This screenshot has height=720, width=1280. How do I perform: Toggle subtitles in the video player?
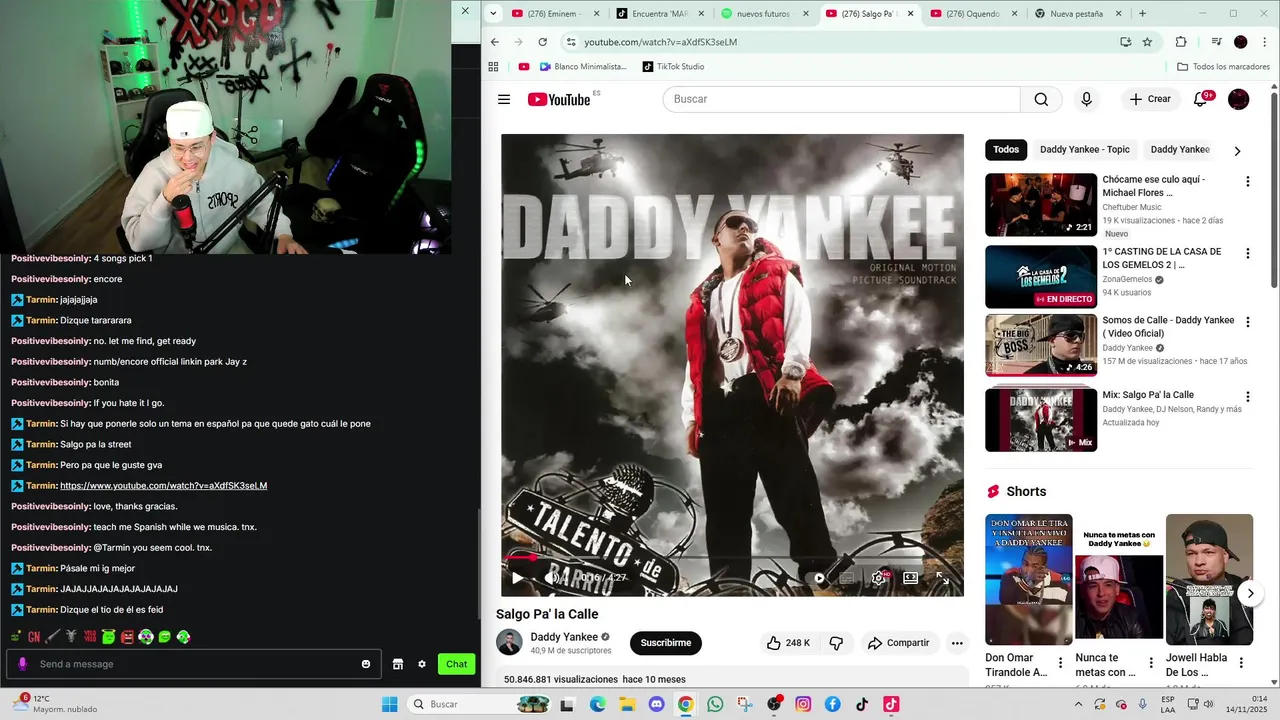847,578
